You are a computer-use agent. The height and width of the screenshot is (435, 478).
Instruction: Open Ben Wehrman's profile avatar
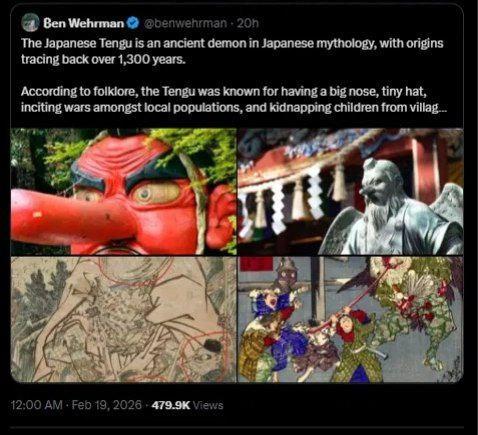tap(30, 23)
